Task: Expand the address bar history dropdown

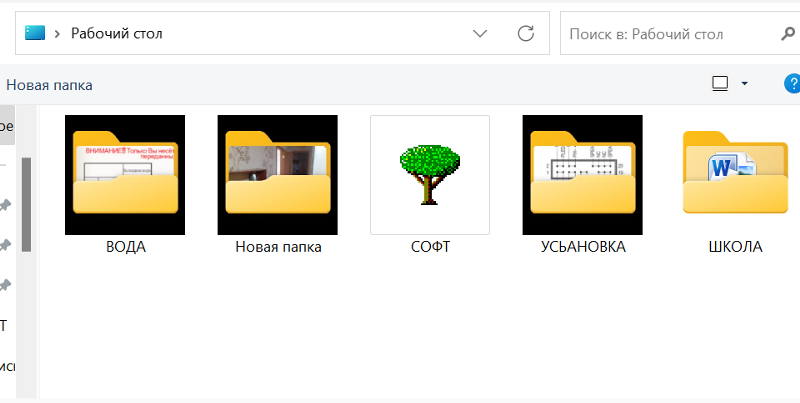Action: pyautogui.click(x=480, y=33)
